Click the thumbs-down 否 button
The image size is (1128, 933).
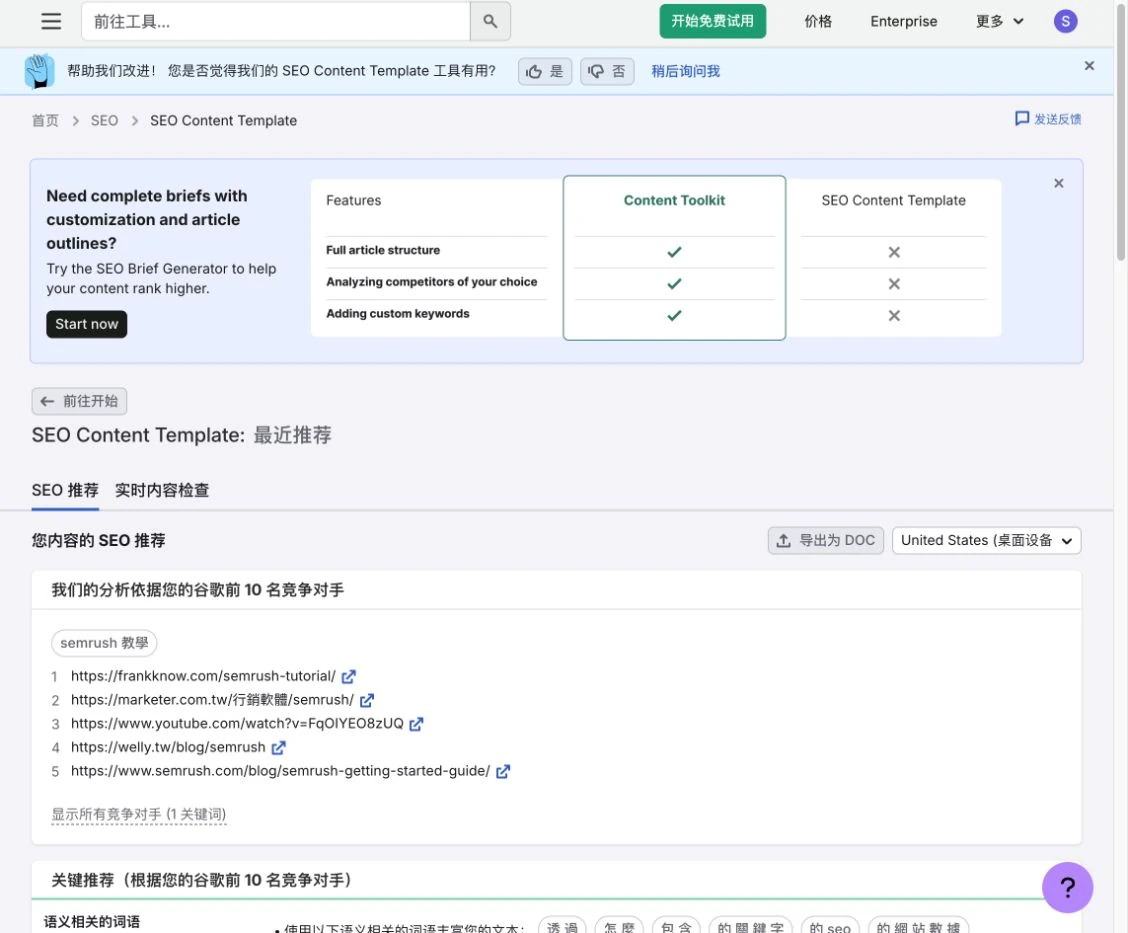606,71
